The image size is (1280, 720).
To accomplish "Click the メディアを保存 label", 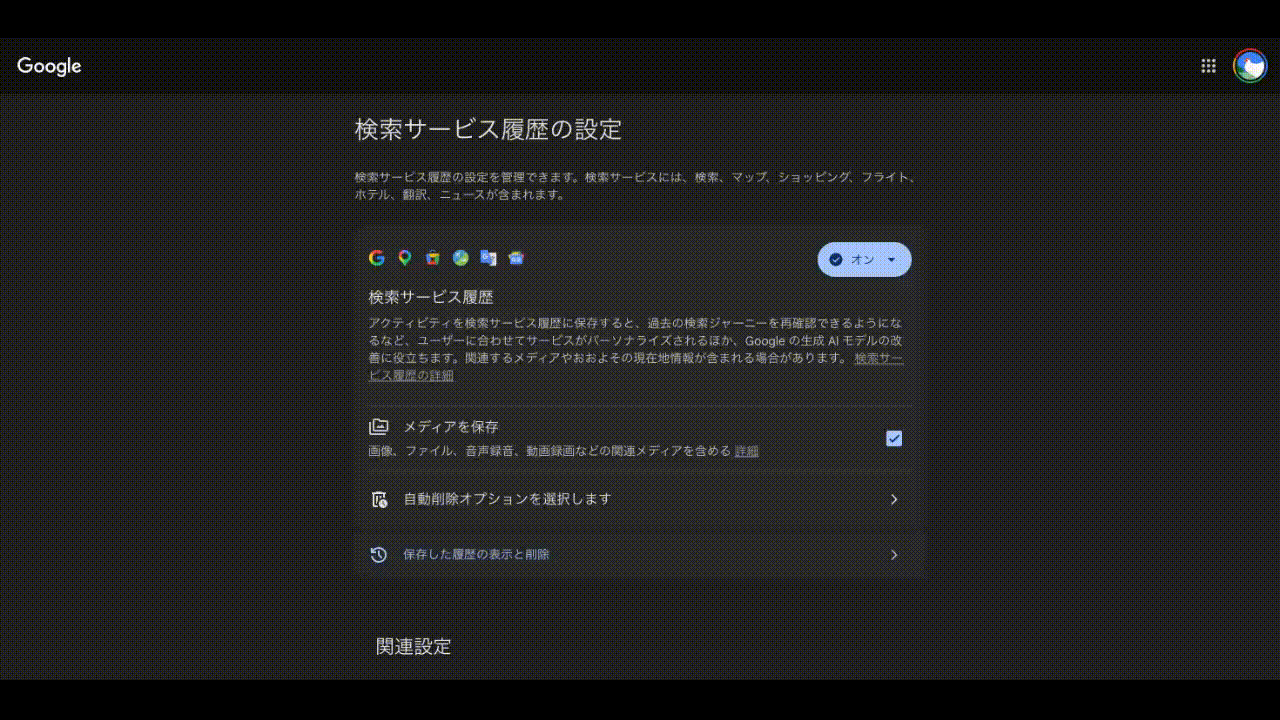I will coord(451,427).
